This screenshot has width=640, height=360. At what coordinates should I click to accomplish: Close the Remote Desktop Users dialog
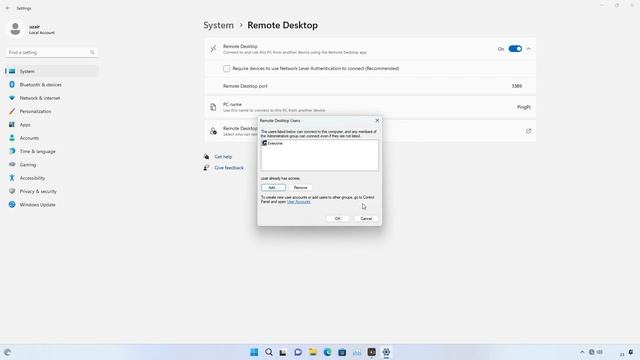click(377, 120)
